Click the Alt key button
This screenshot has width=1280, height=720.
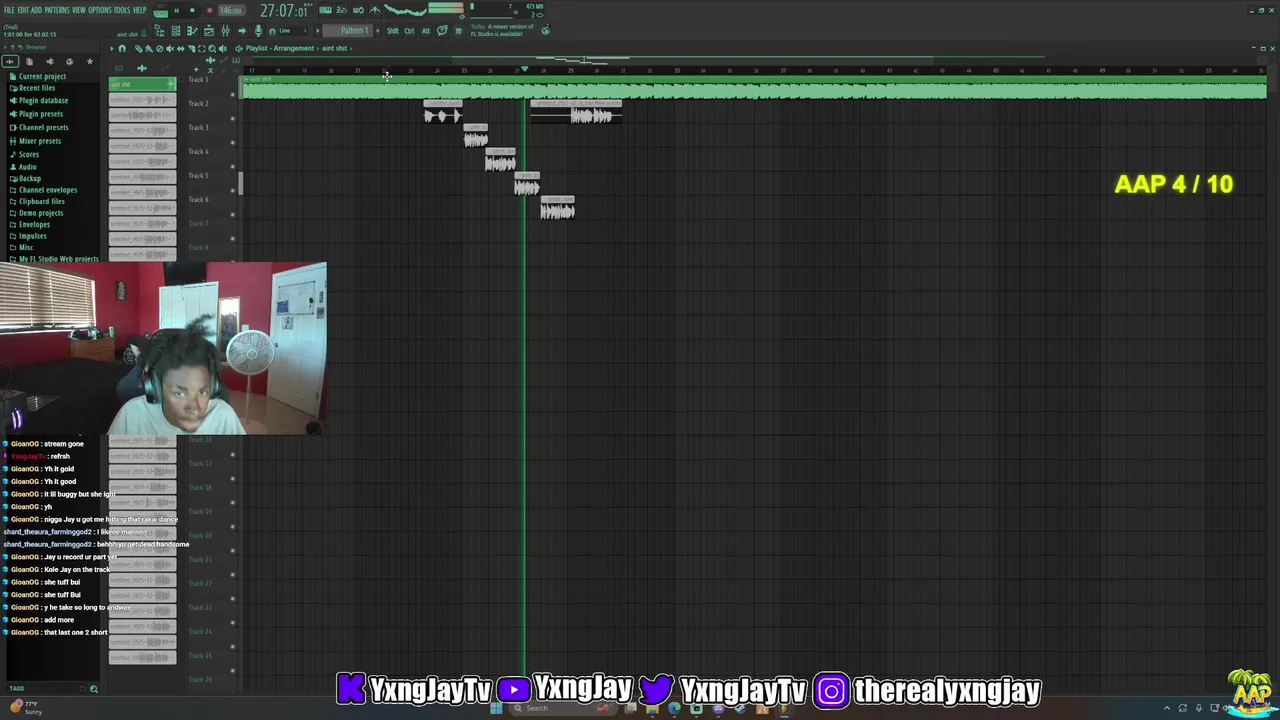click(x=425, y=31)
